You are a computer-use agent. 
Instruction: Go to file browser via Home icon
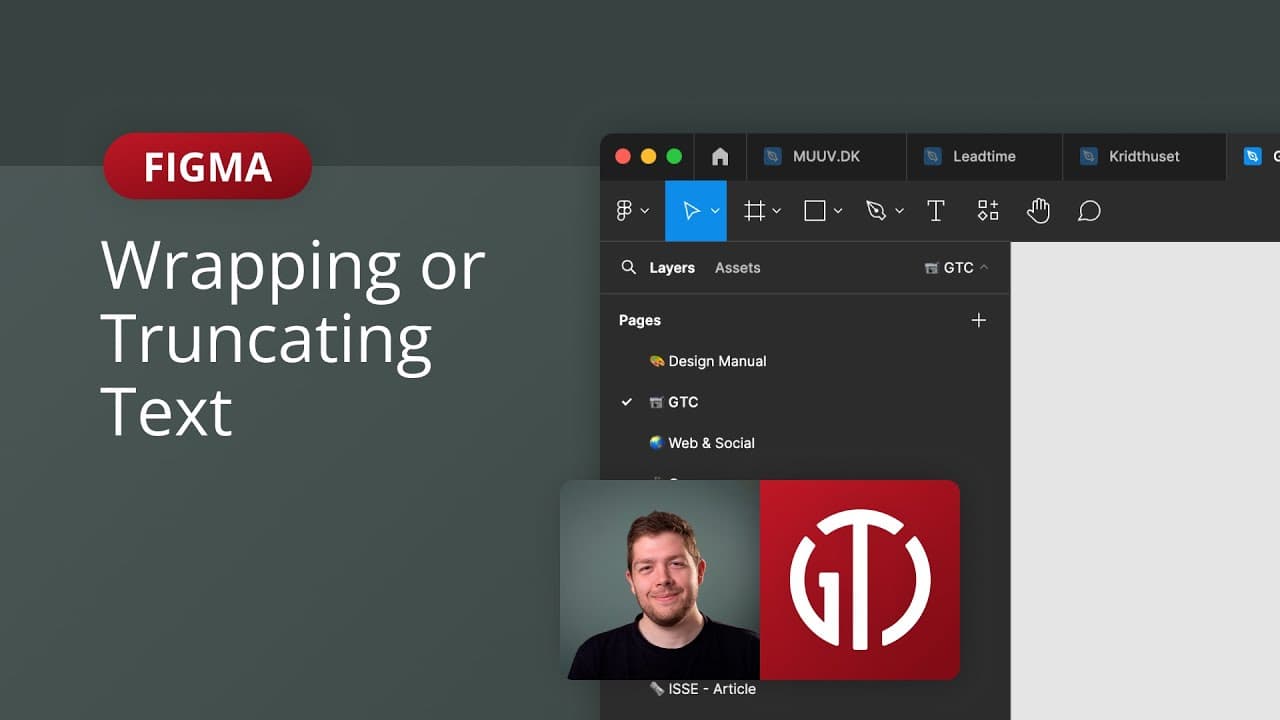point(720,157)
